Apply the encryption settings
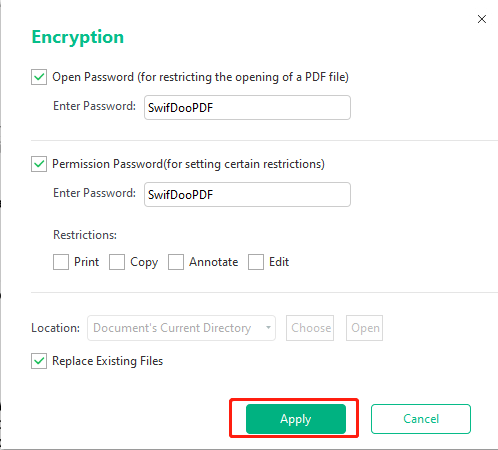The image size is (498, 450). pos(296,419)
